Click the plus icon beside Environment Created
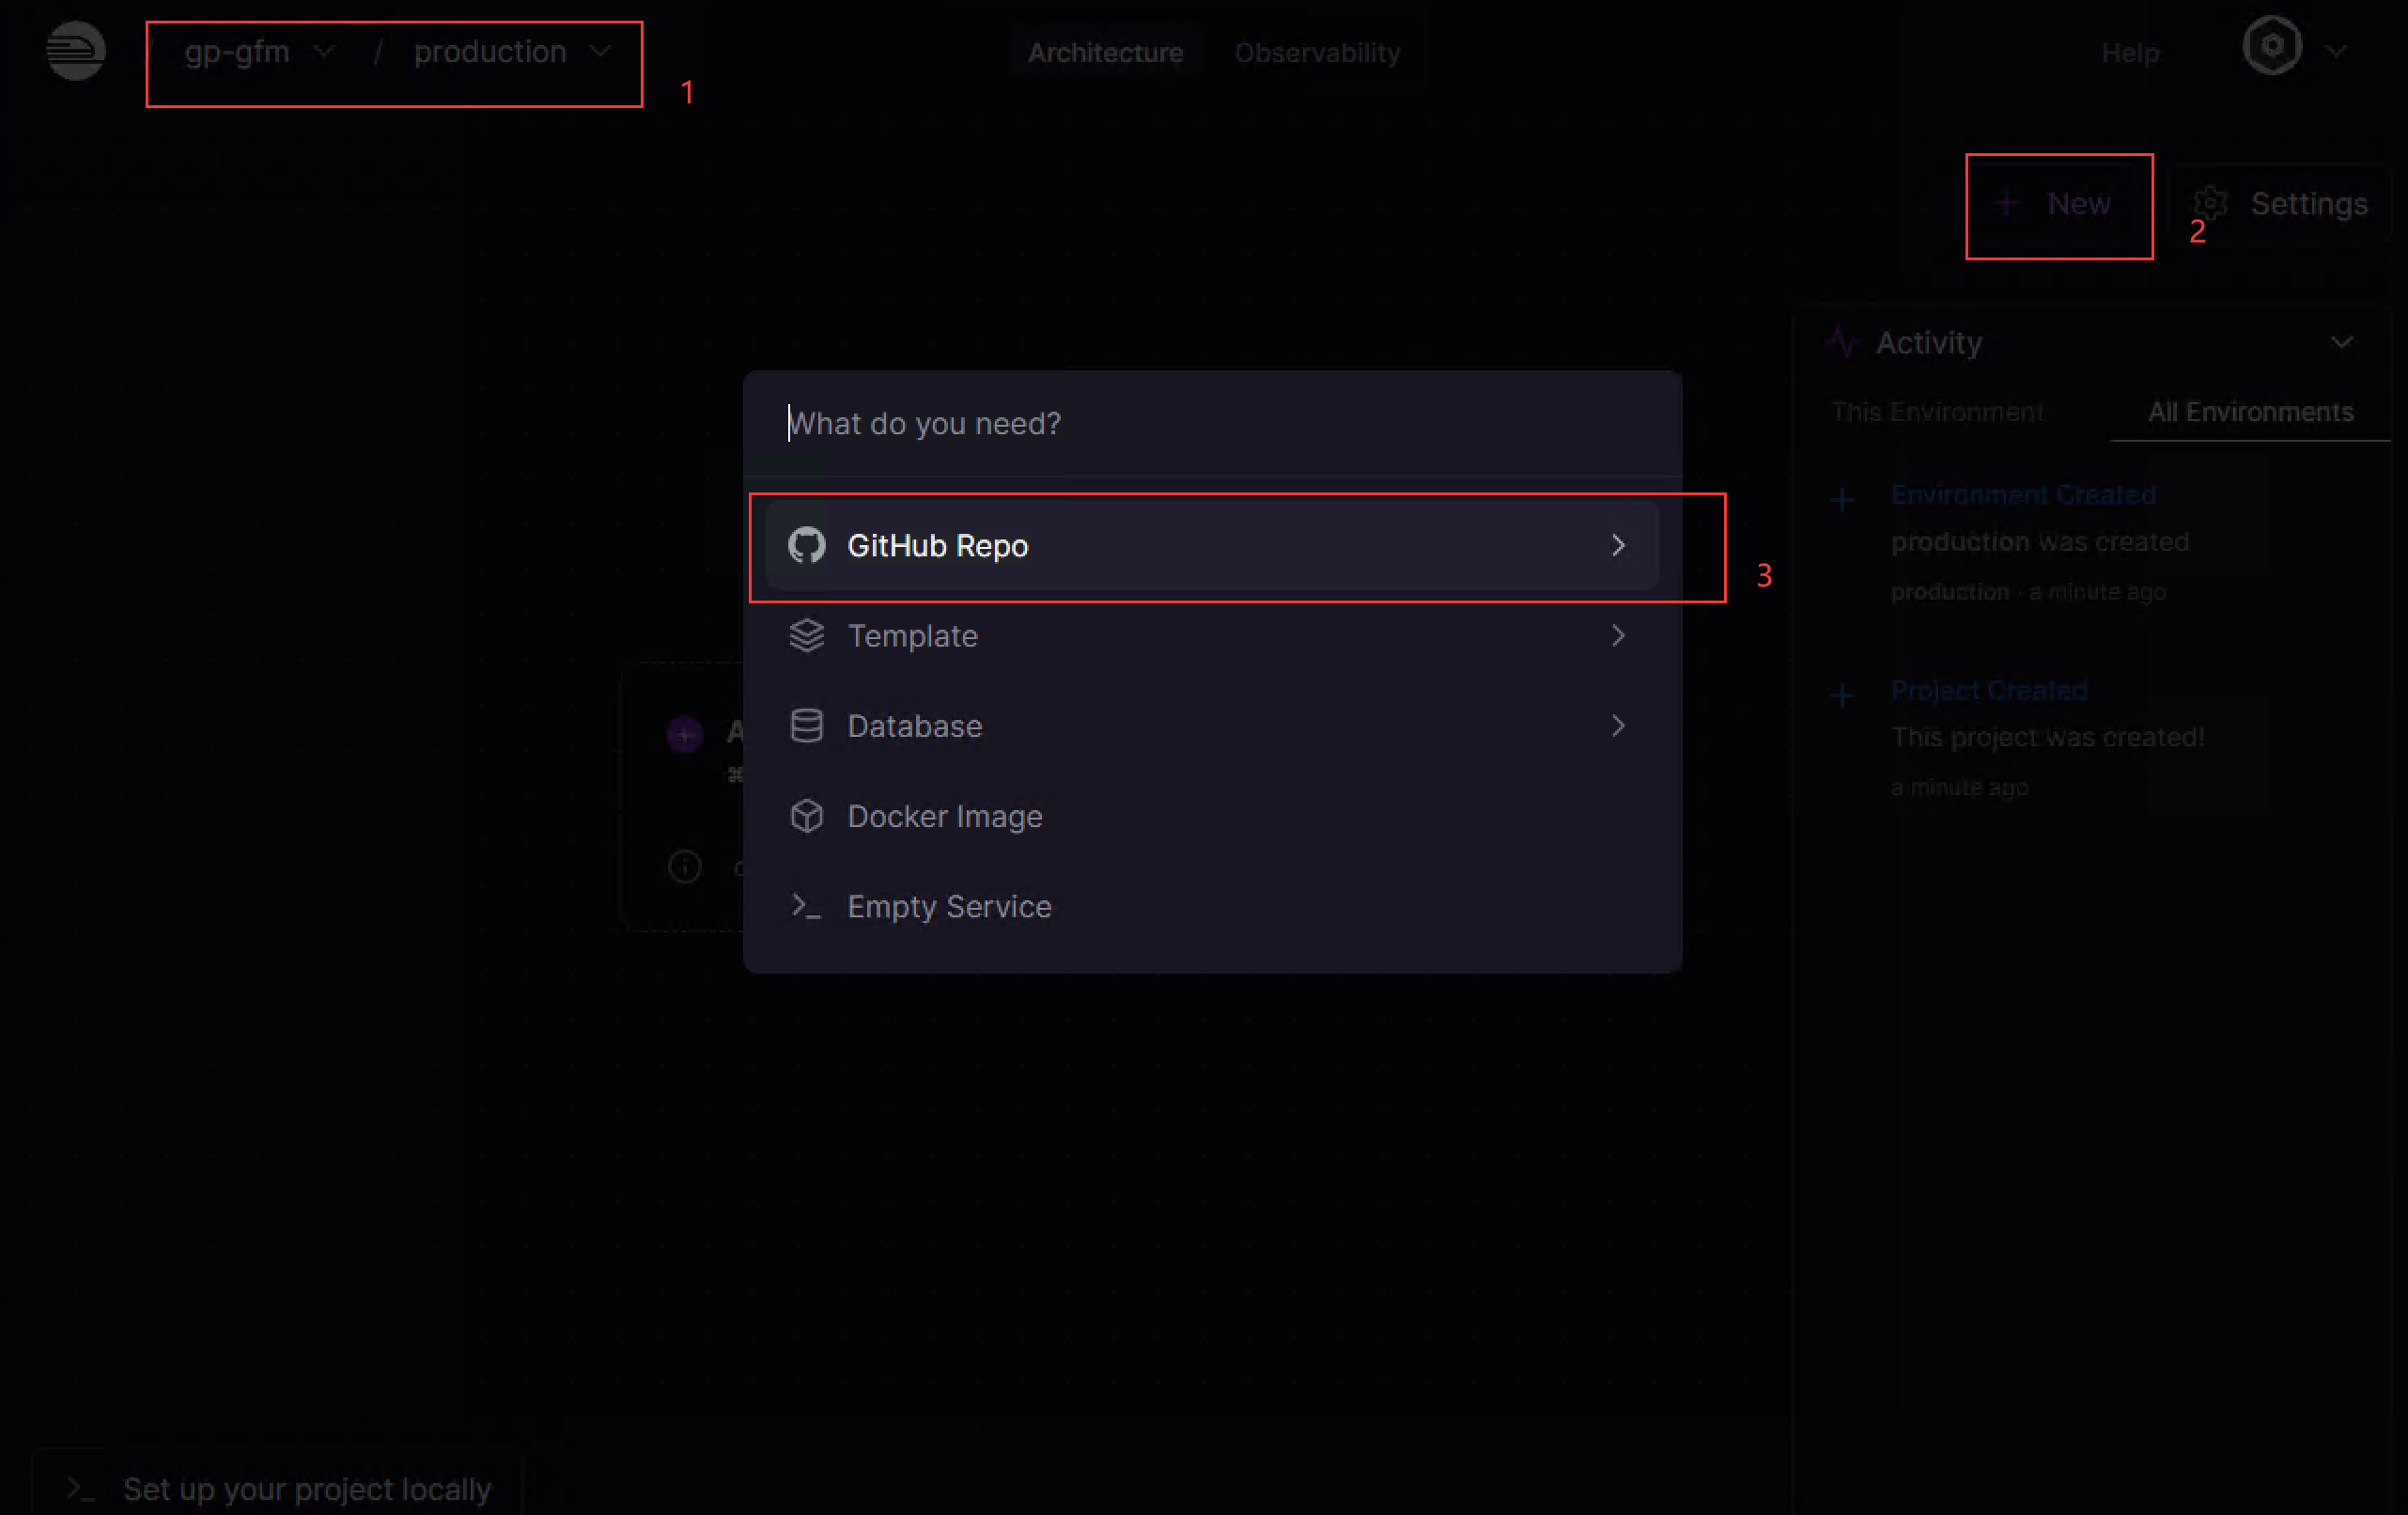This screenshot has width=2408, height=1515. (1841, 499)
